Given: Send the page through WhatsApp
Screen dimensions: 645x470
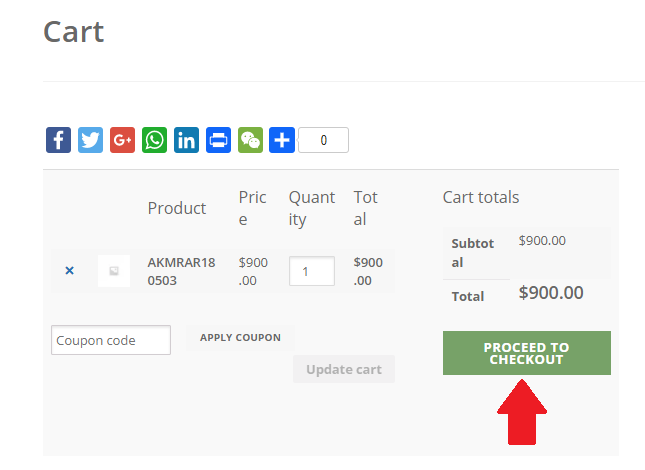Looking at the screenshot, I should [154, 140].
